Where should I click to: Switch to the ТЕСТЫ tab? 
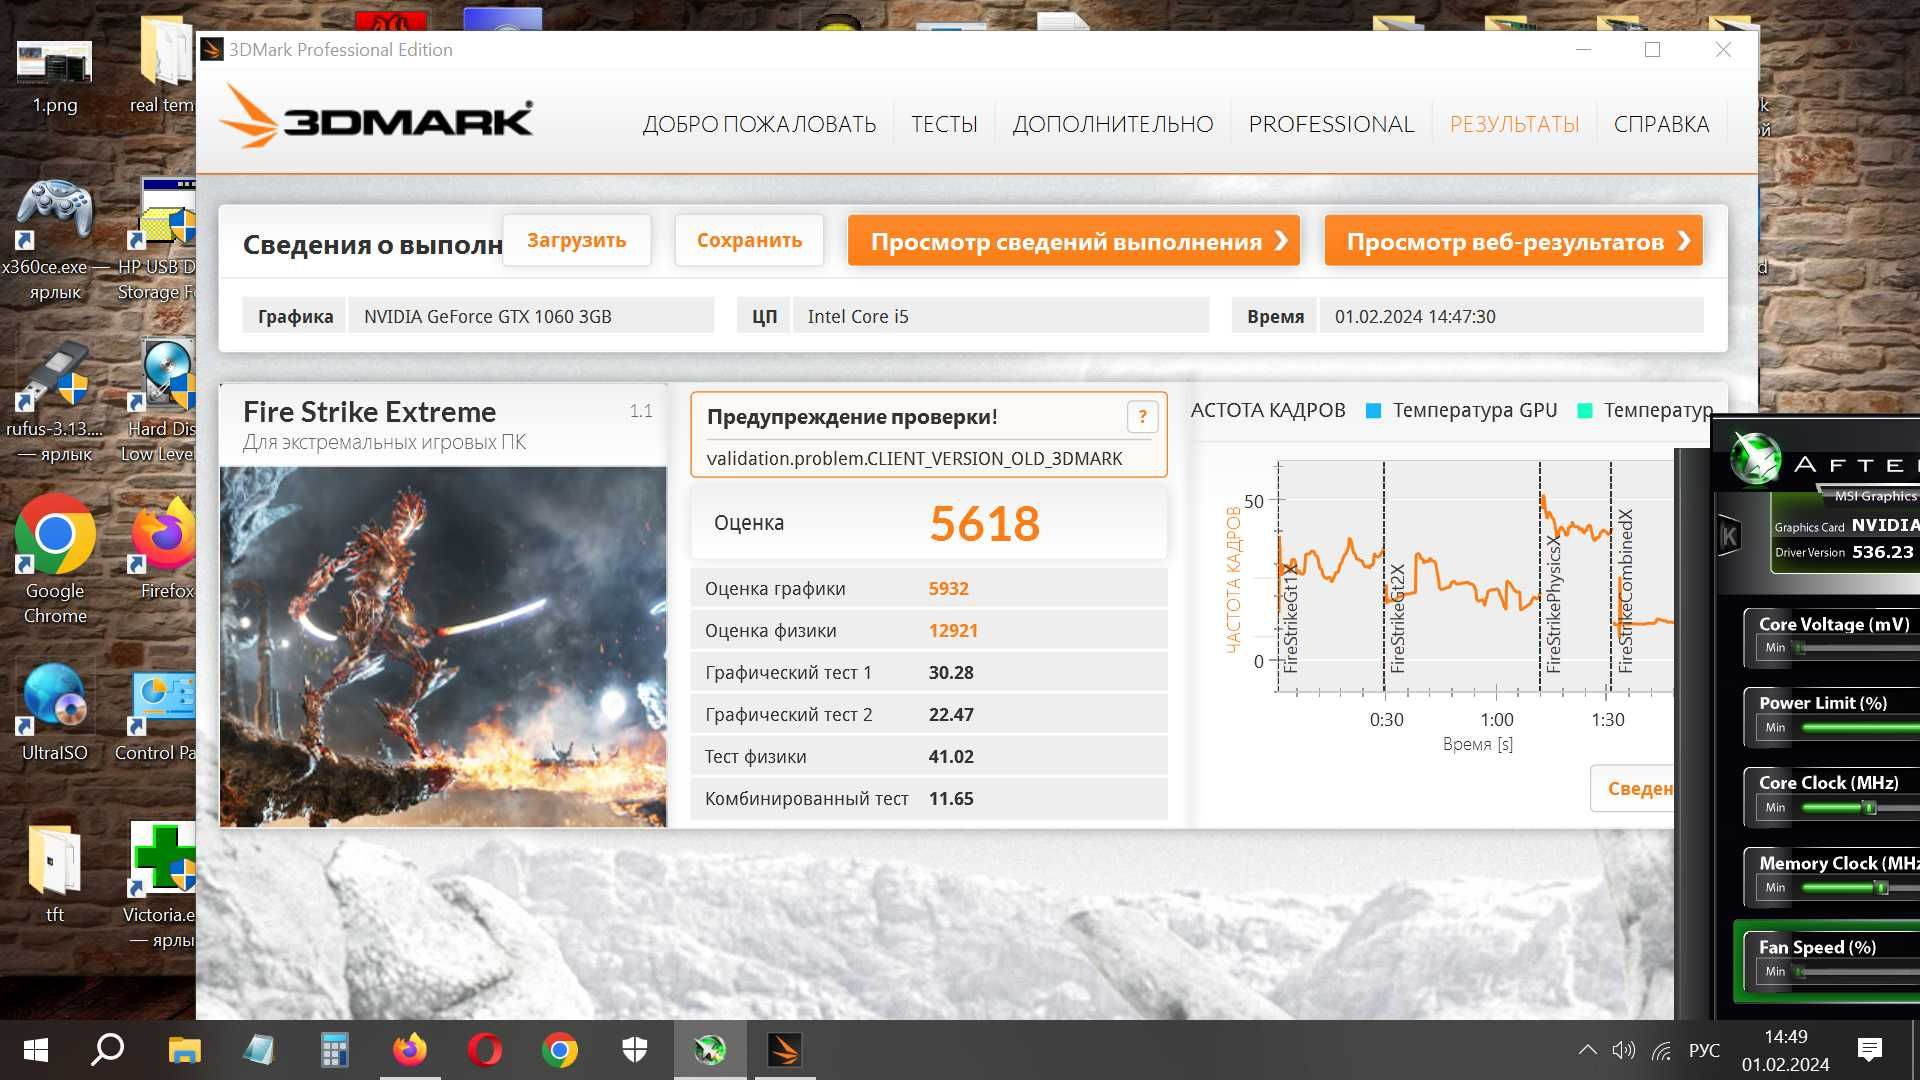[944, 124]
